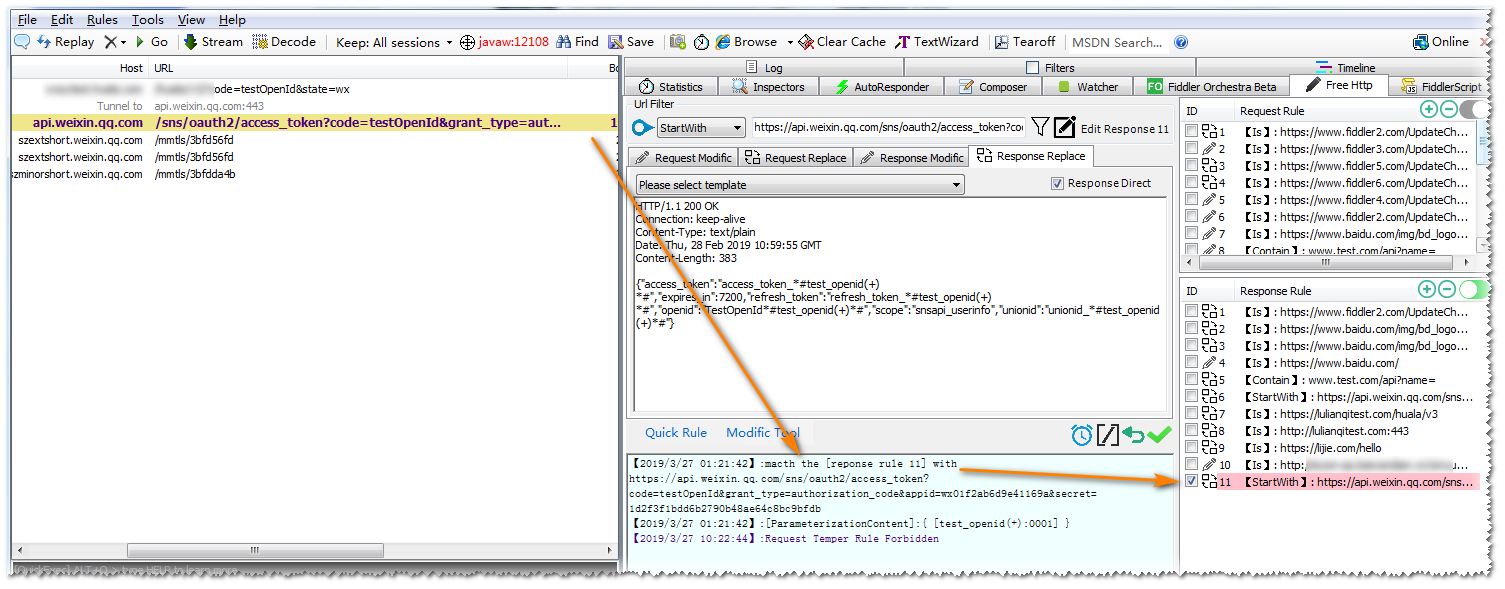1505x589 pixels.
Task: Switch to the AutoResponder tab
Action: [x=882, y=87]
